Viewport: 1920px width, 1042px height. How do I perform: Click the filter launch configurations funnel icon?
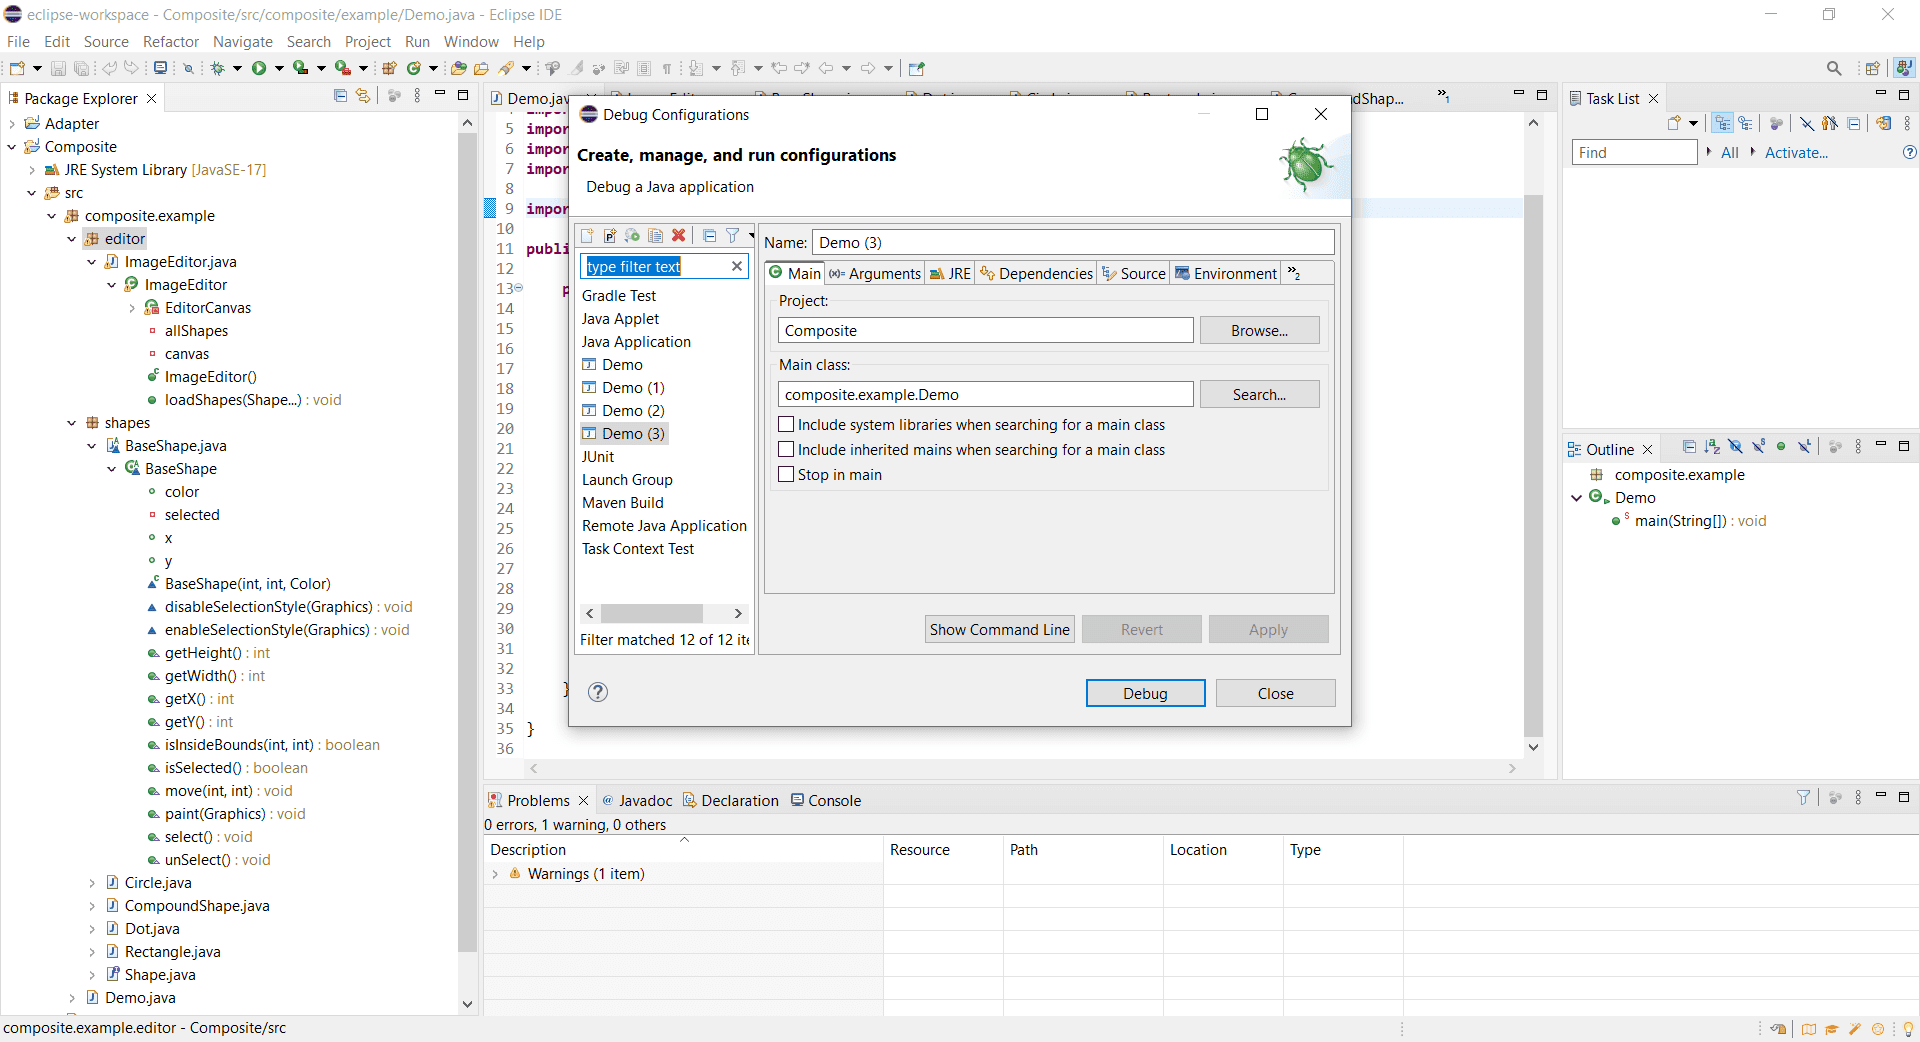(x=733, y=236)
